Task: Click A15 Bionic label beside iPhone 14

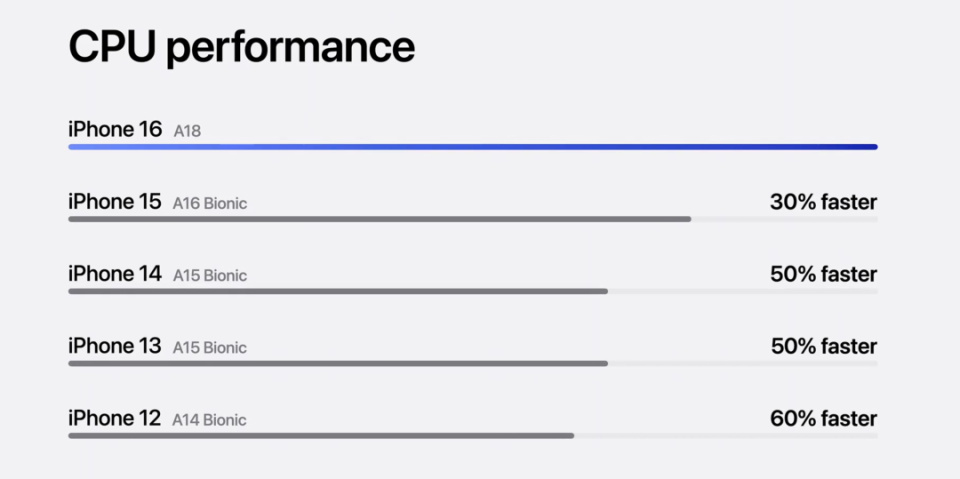Action: pyautogui.click(x=210, y=276)
